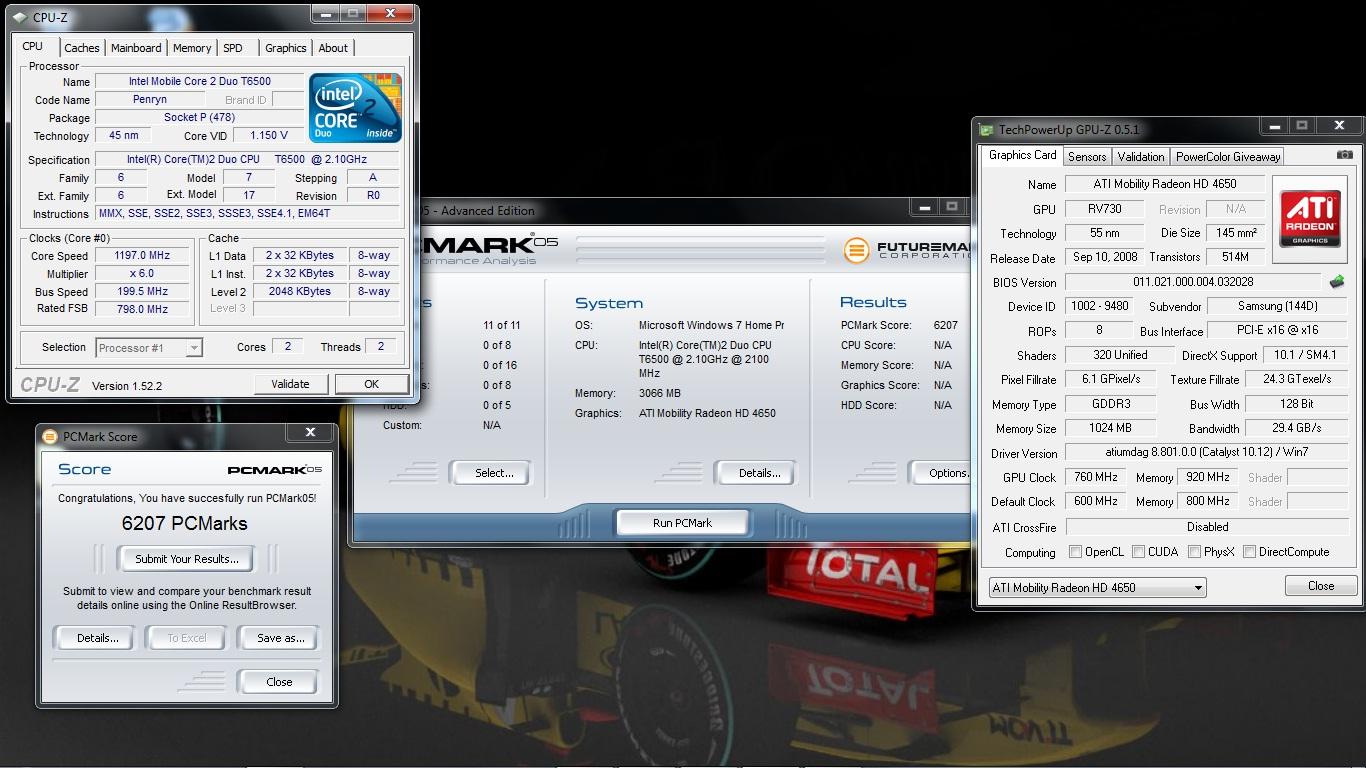
Task: Minimize the CPU-Z window
Action: pyautogui.click(x=326, y=14)
